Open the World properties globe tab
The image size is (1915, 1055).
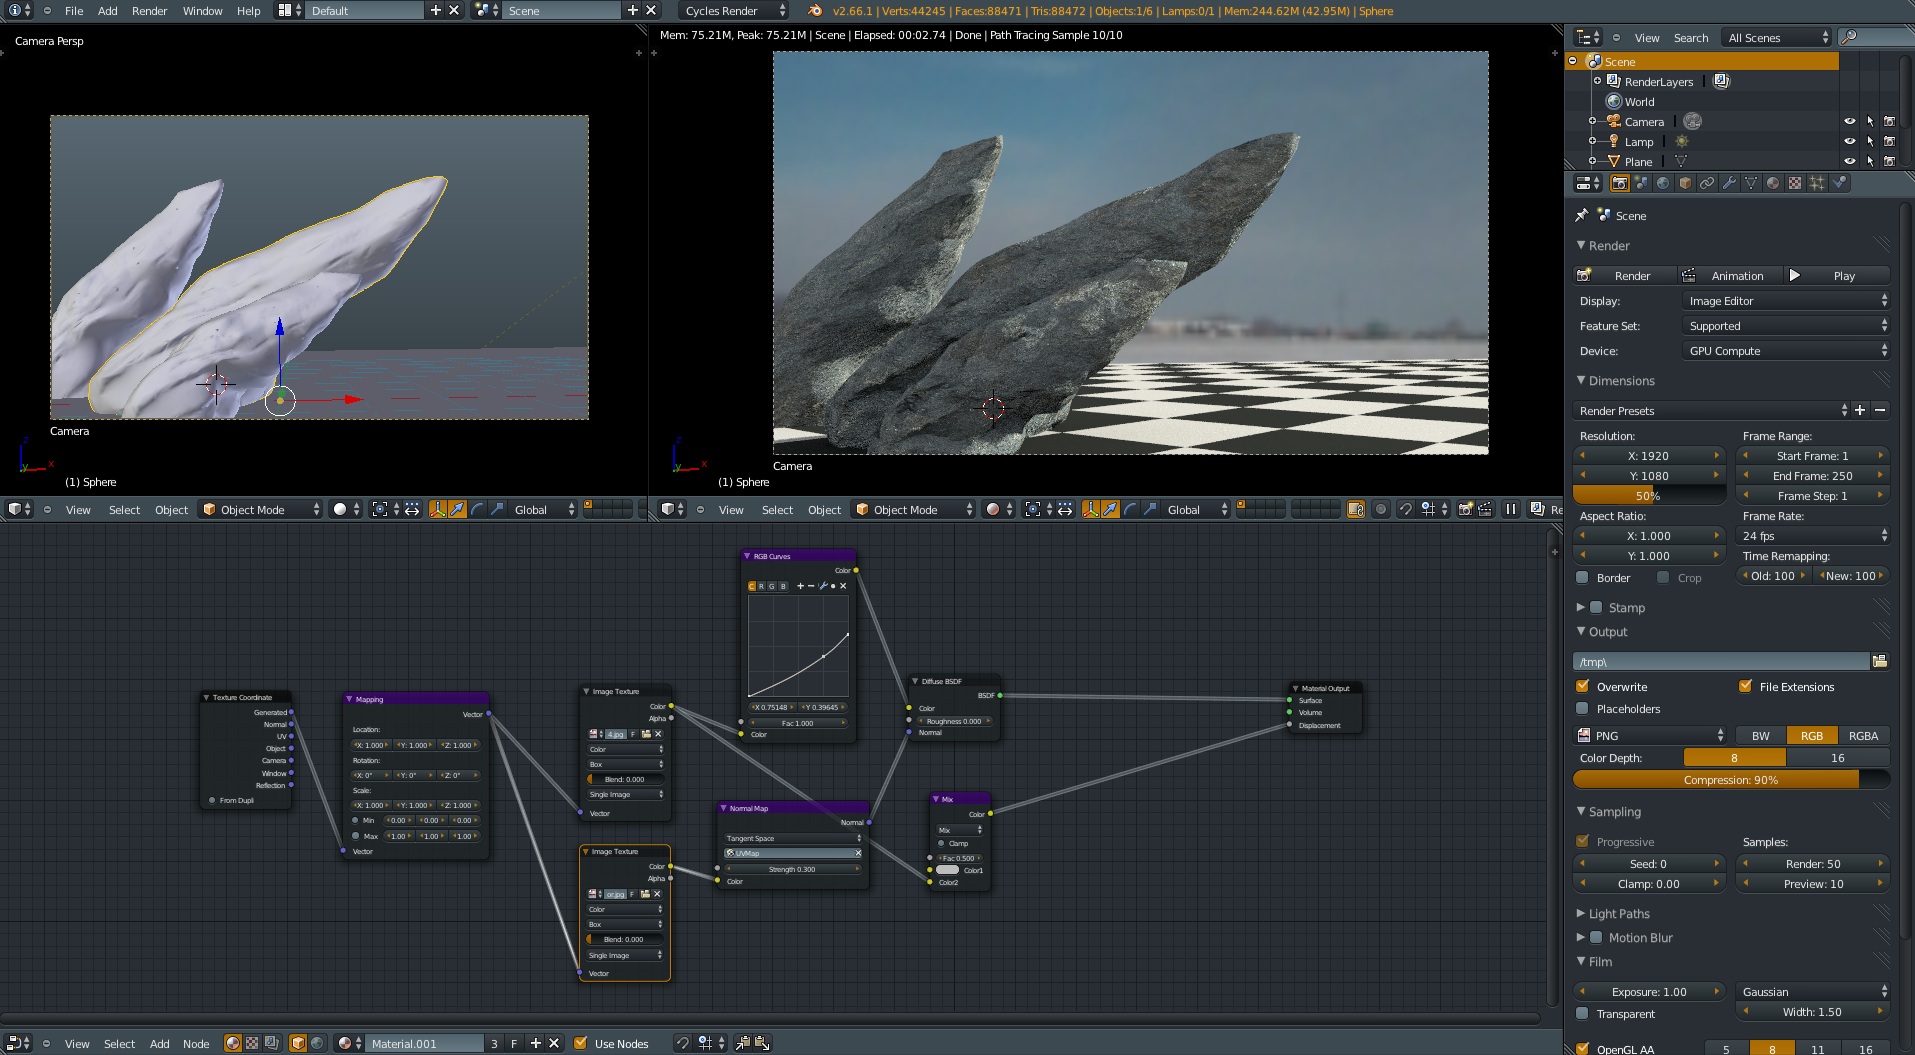coord(1663,183)
